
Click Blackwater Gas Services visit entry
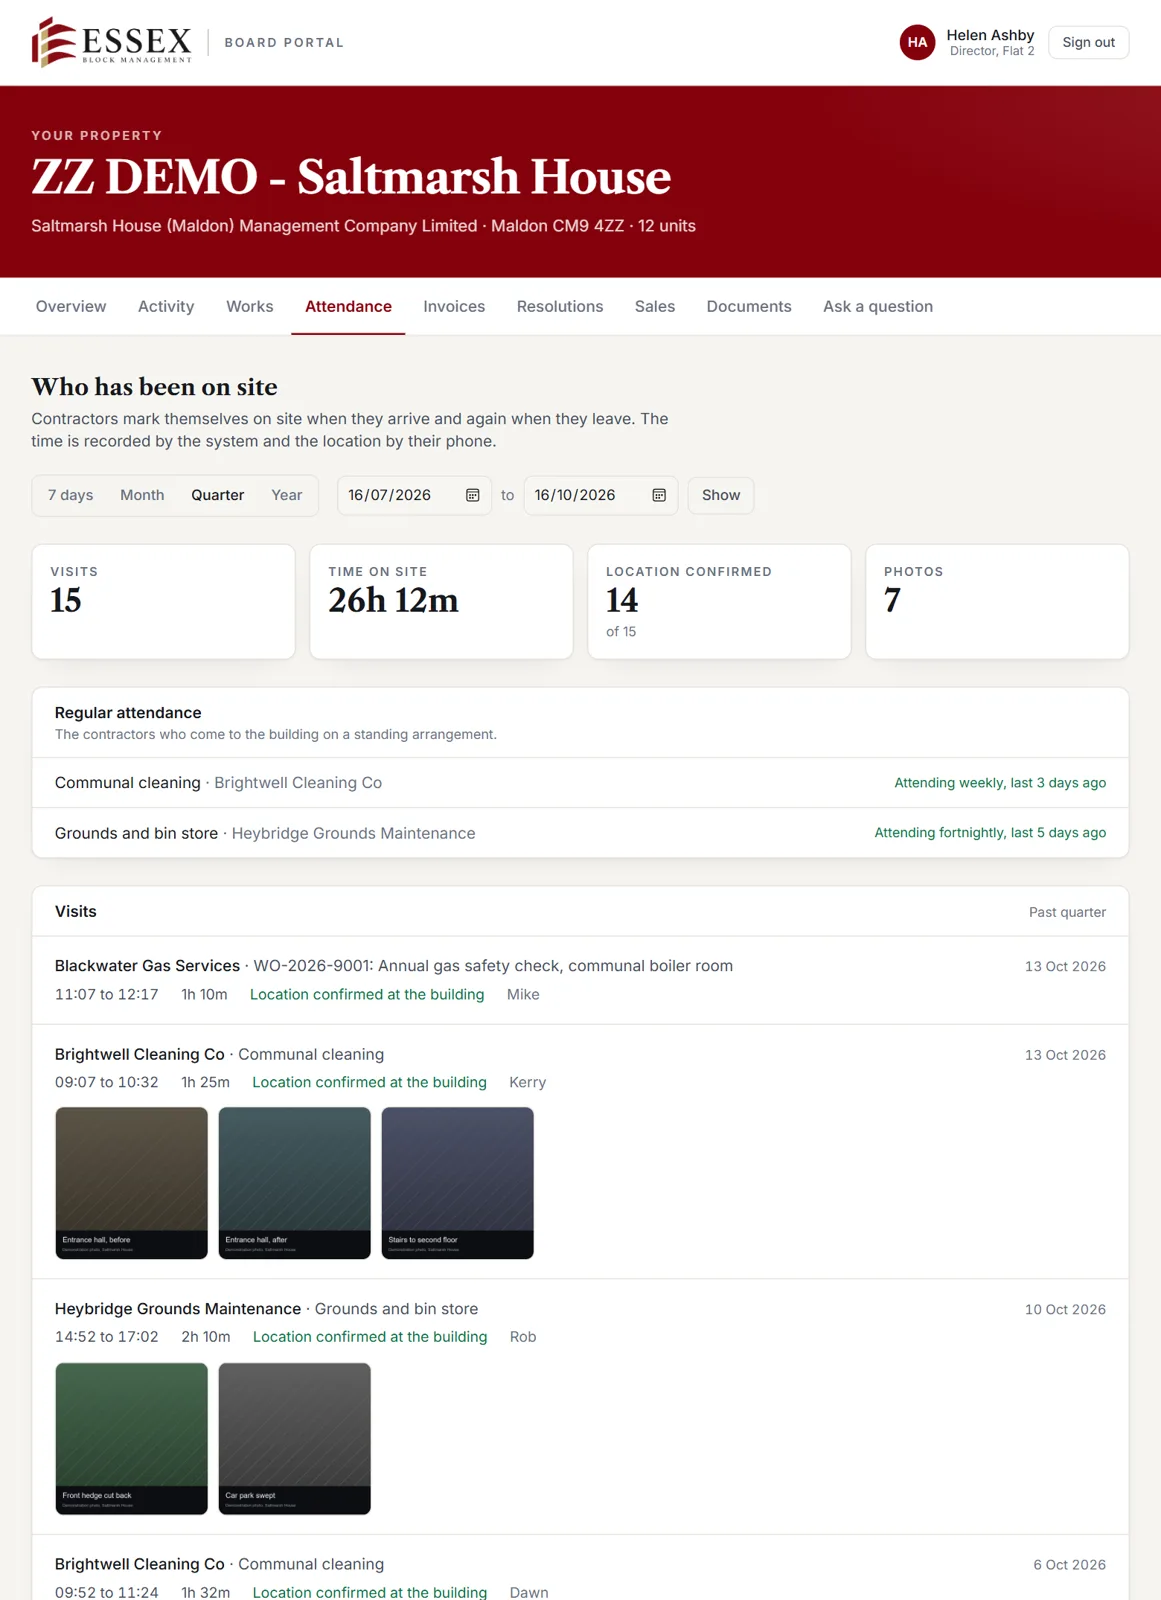tap(580, 980)
